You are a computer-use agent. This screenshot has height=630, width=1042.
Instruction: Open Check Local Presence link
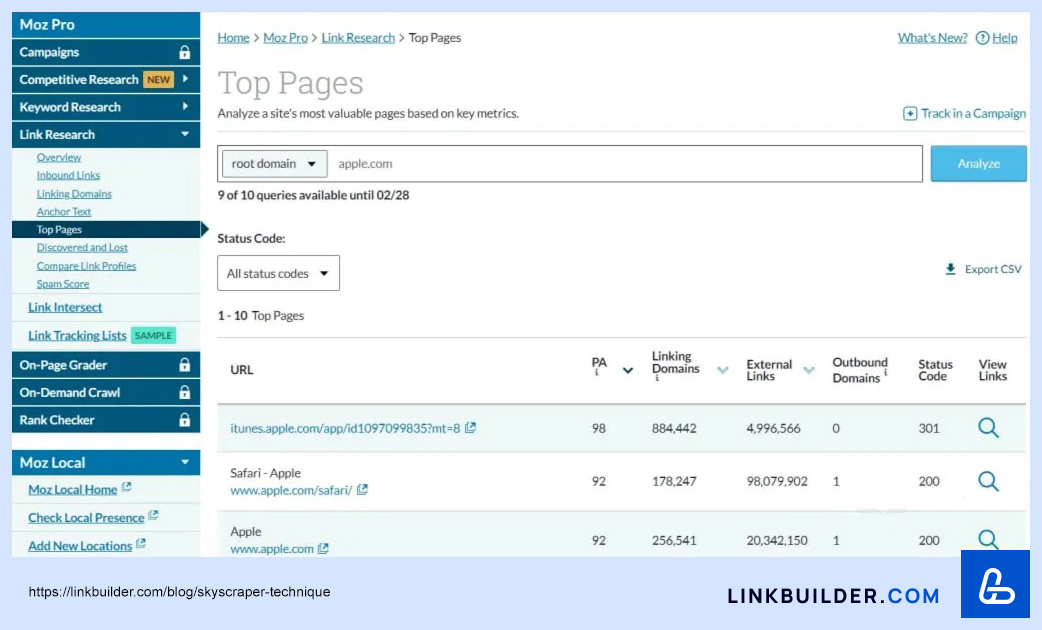86,518
